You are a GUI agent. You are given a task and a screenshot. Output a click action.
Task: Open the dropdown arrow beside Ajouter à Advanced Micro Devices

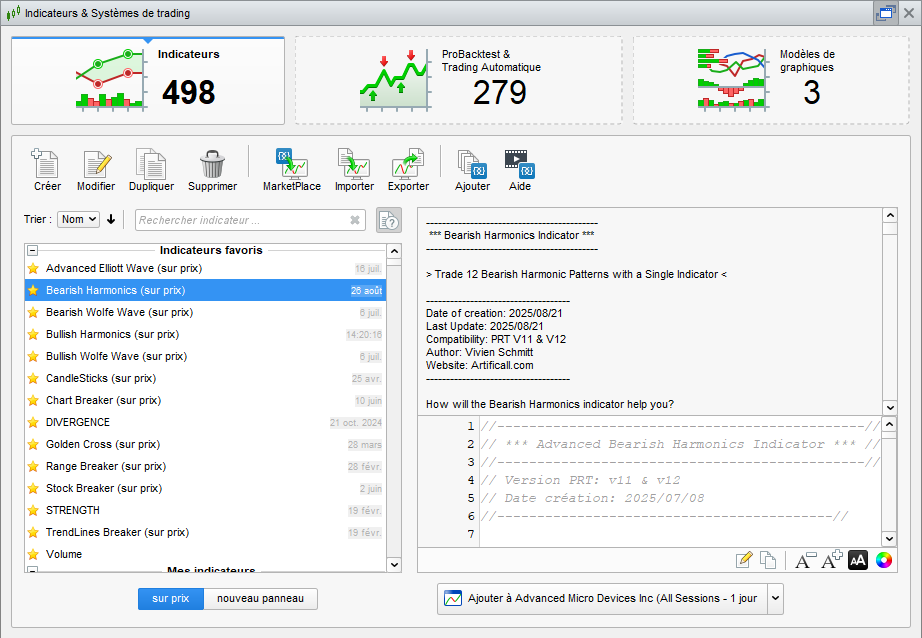click(x=774, y=599)
